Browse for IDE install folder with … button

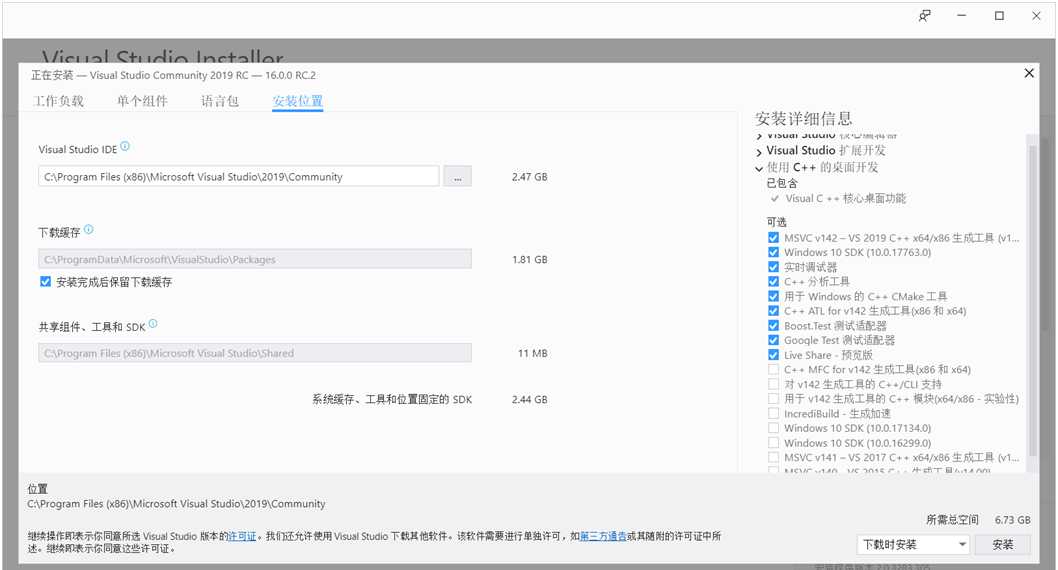click(x=457, y=177)
